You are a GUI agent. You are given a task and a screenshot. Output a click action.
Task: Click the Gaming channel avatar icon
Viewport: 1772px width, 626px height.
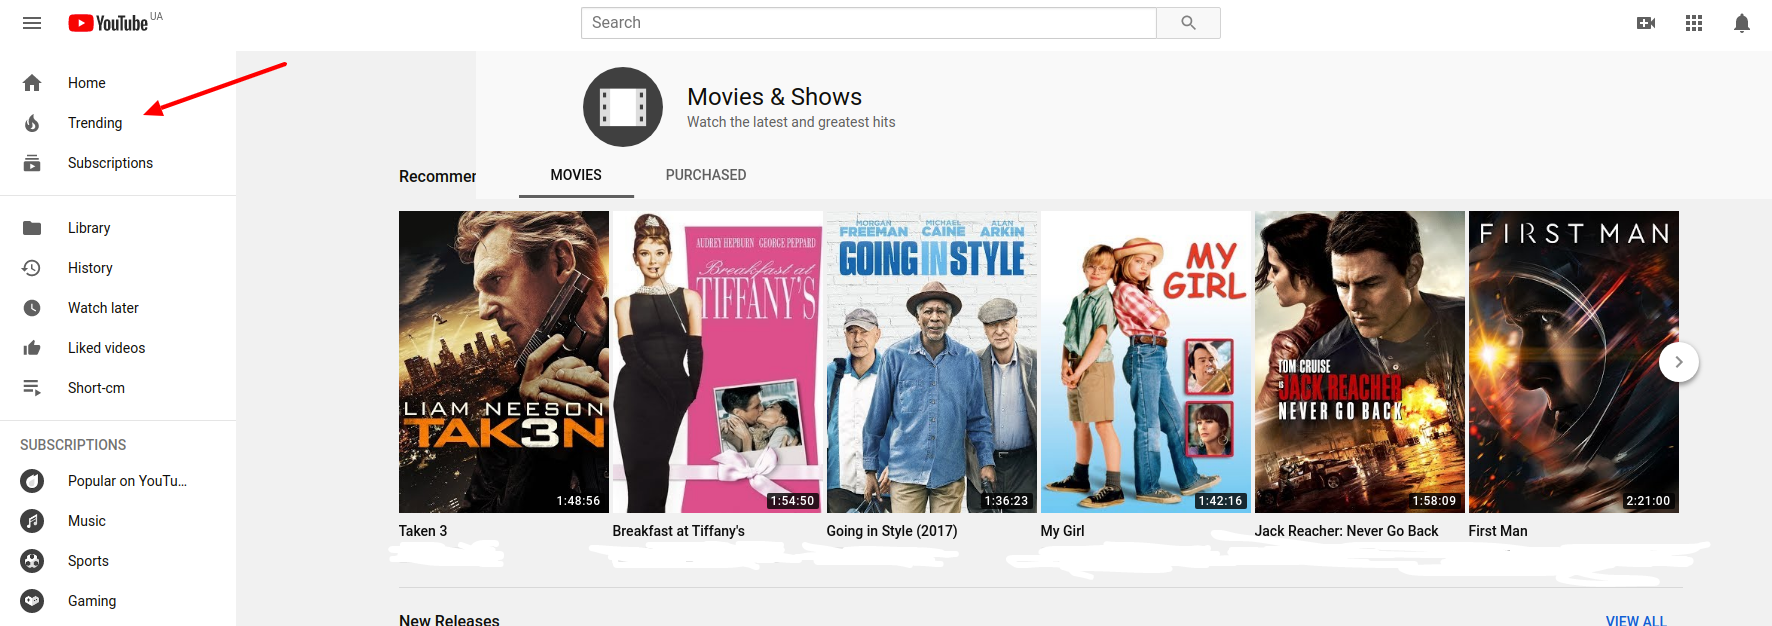(x=32, y=601)
